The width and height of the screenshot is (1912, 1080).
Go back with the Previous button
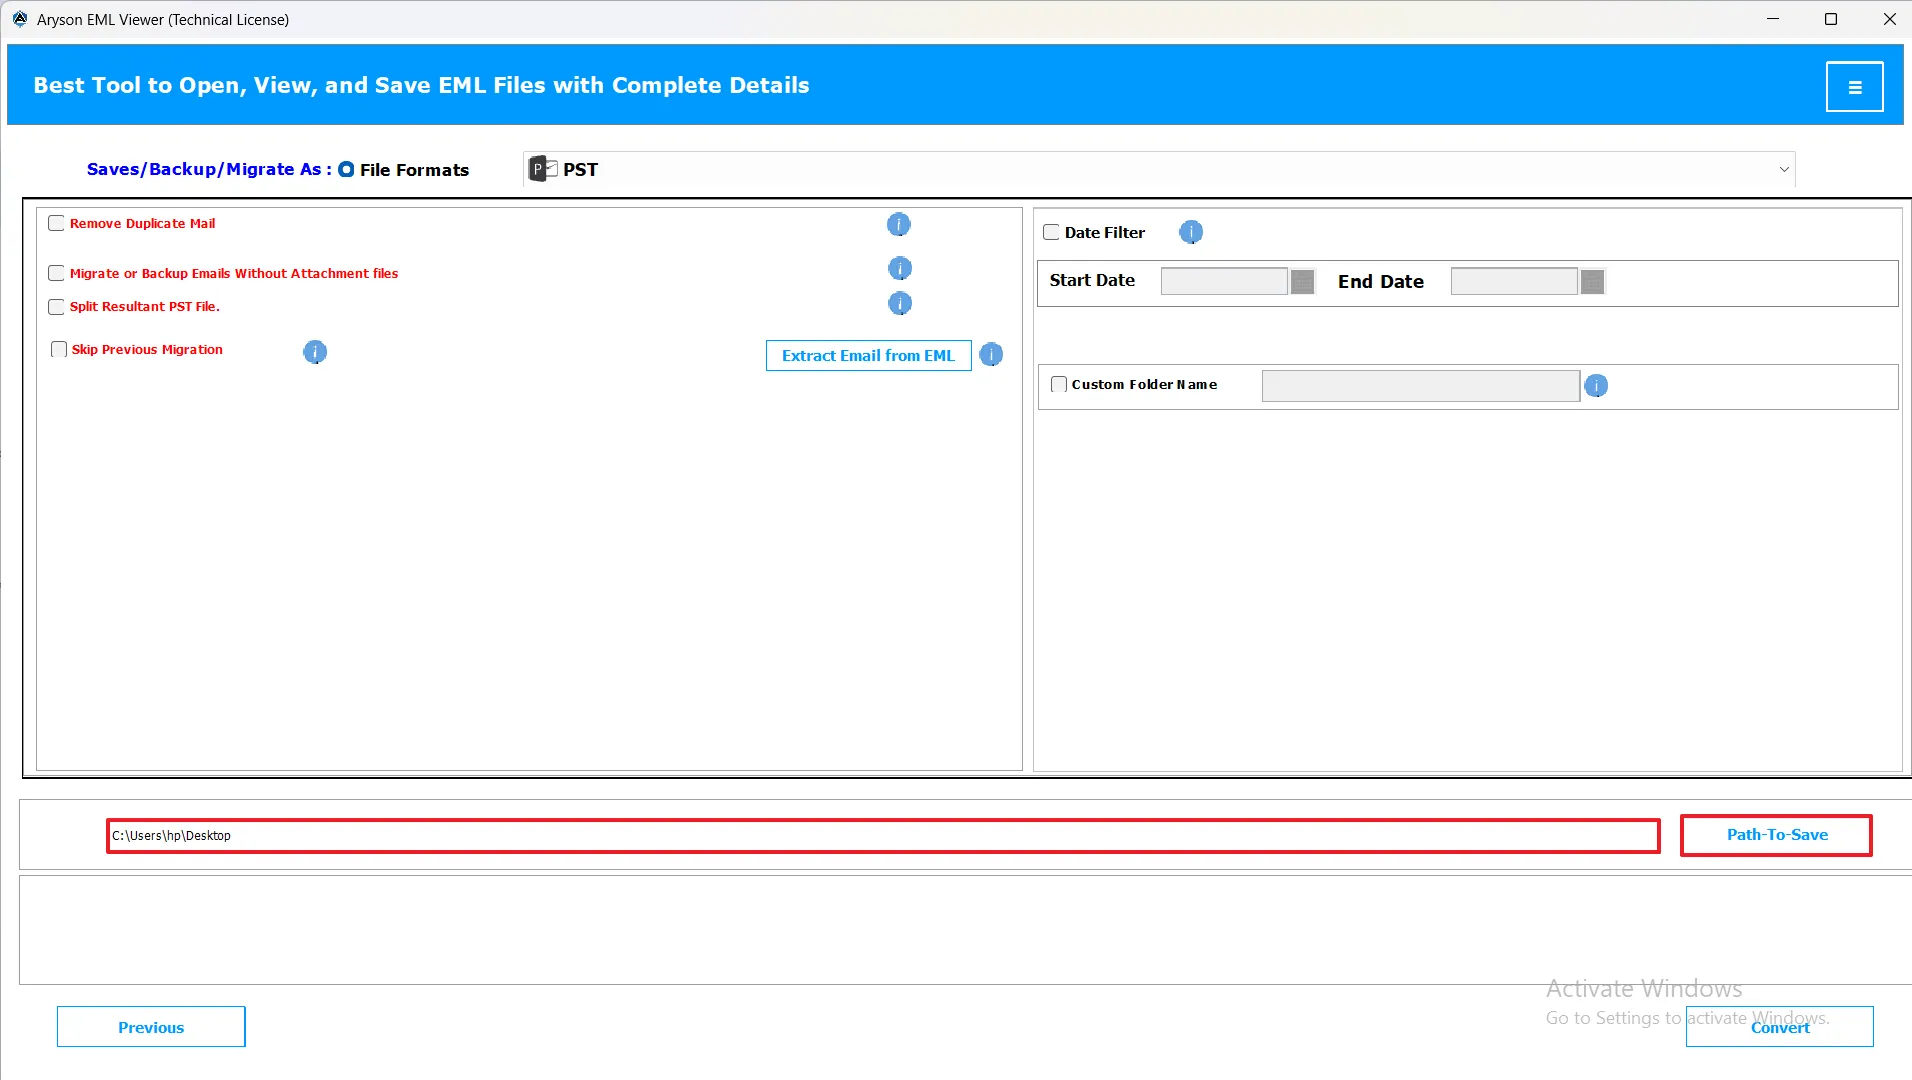pos(151,1027)
